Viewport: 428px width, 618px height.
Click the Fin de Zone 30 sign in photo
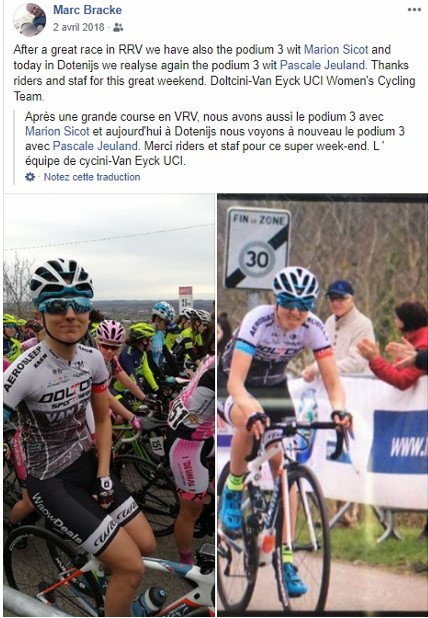(x=257, y=249)
